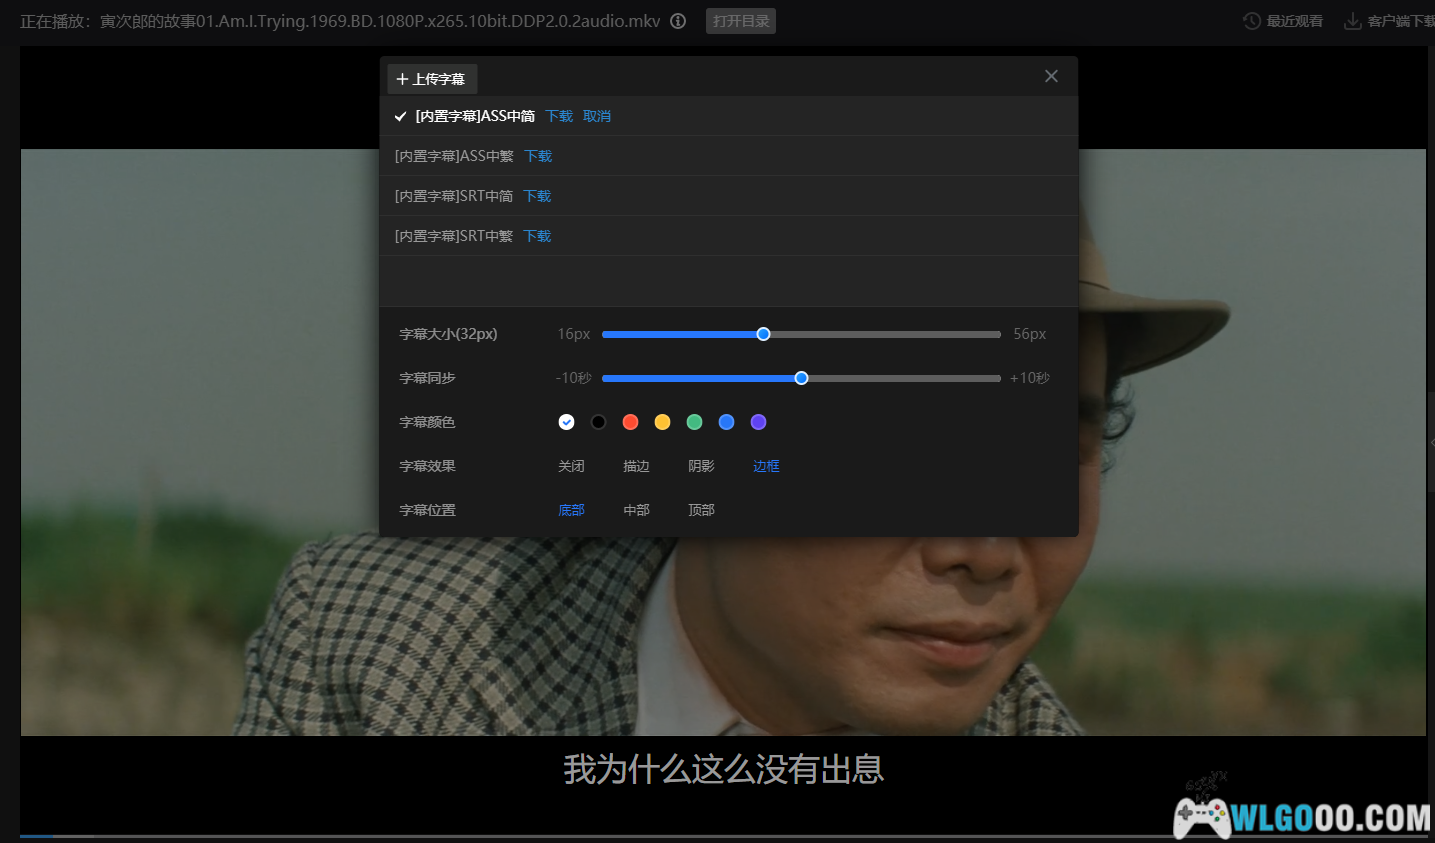This screenshot has width=1435, height=843.
Task: Set subtitle color to purple
Action: 758,422
